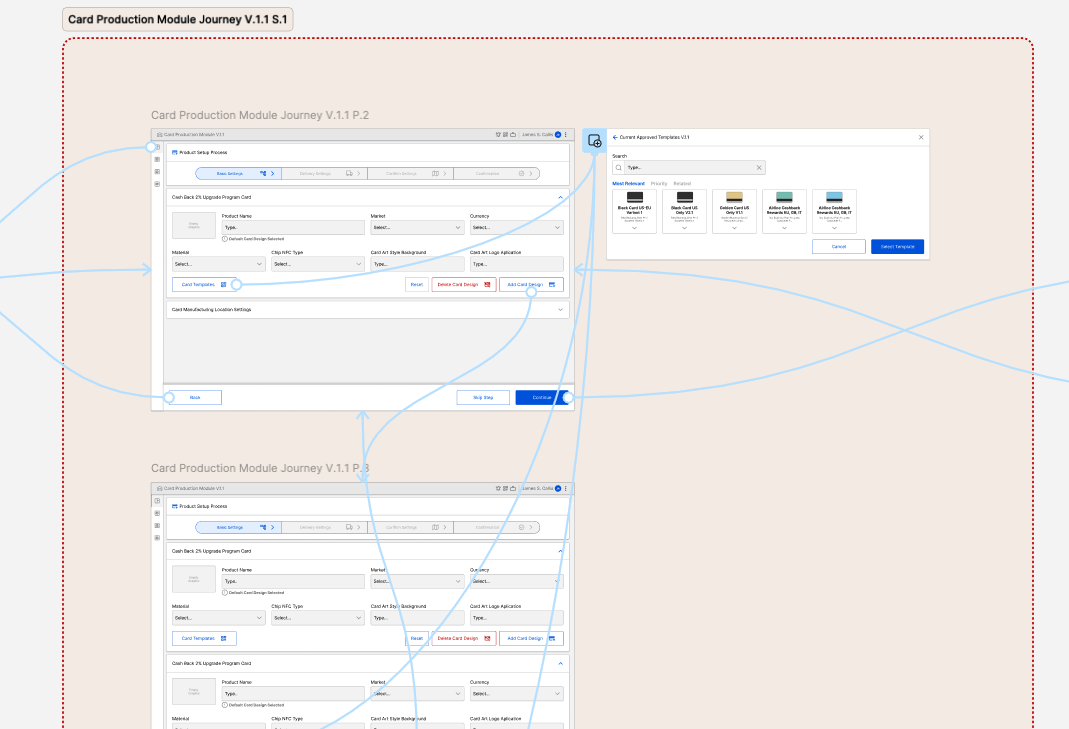Click the top sidebar icon in P.3 frame
This screenshot has height=729, width=1069.
(157, 500)
